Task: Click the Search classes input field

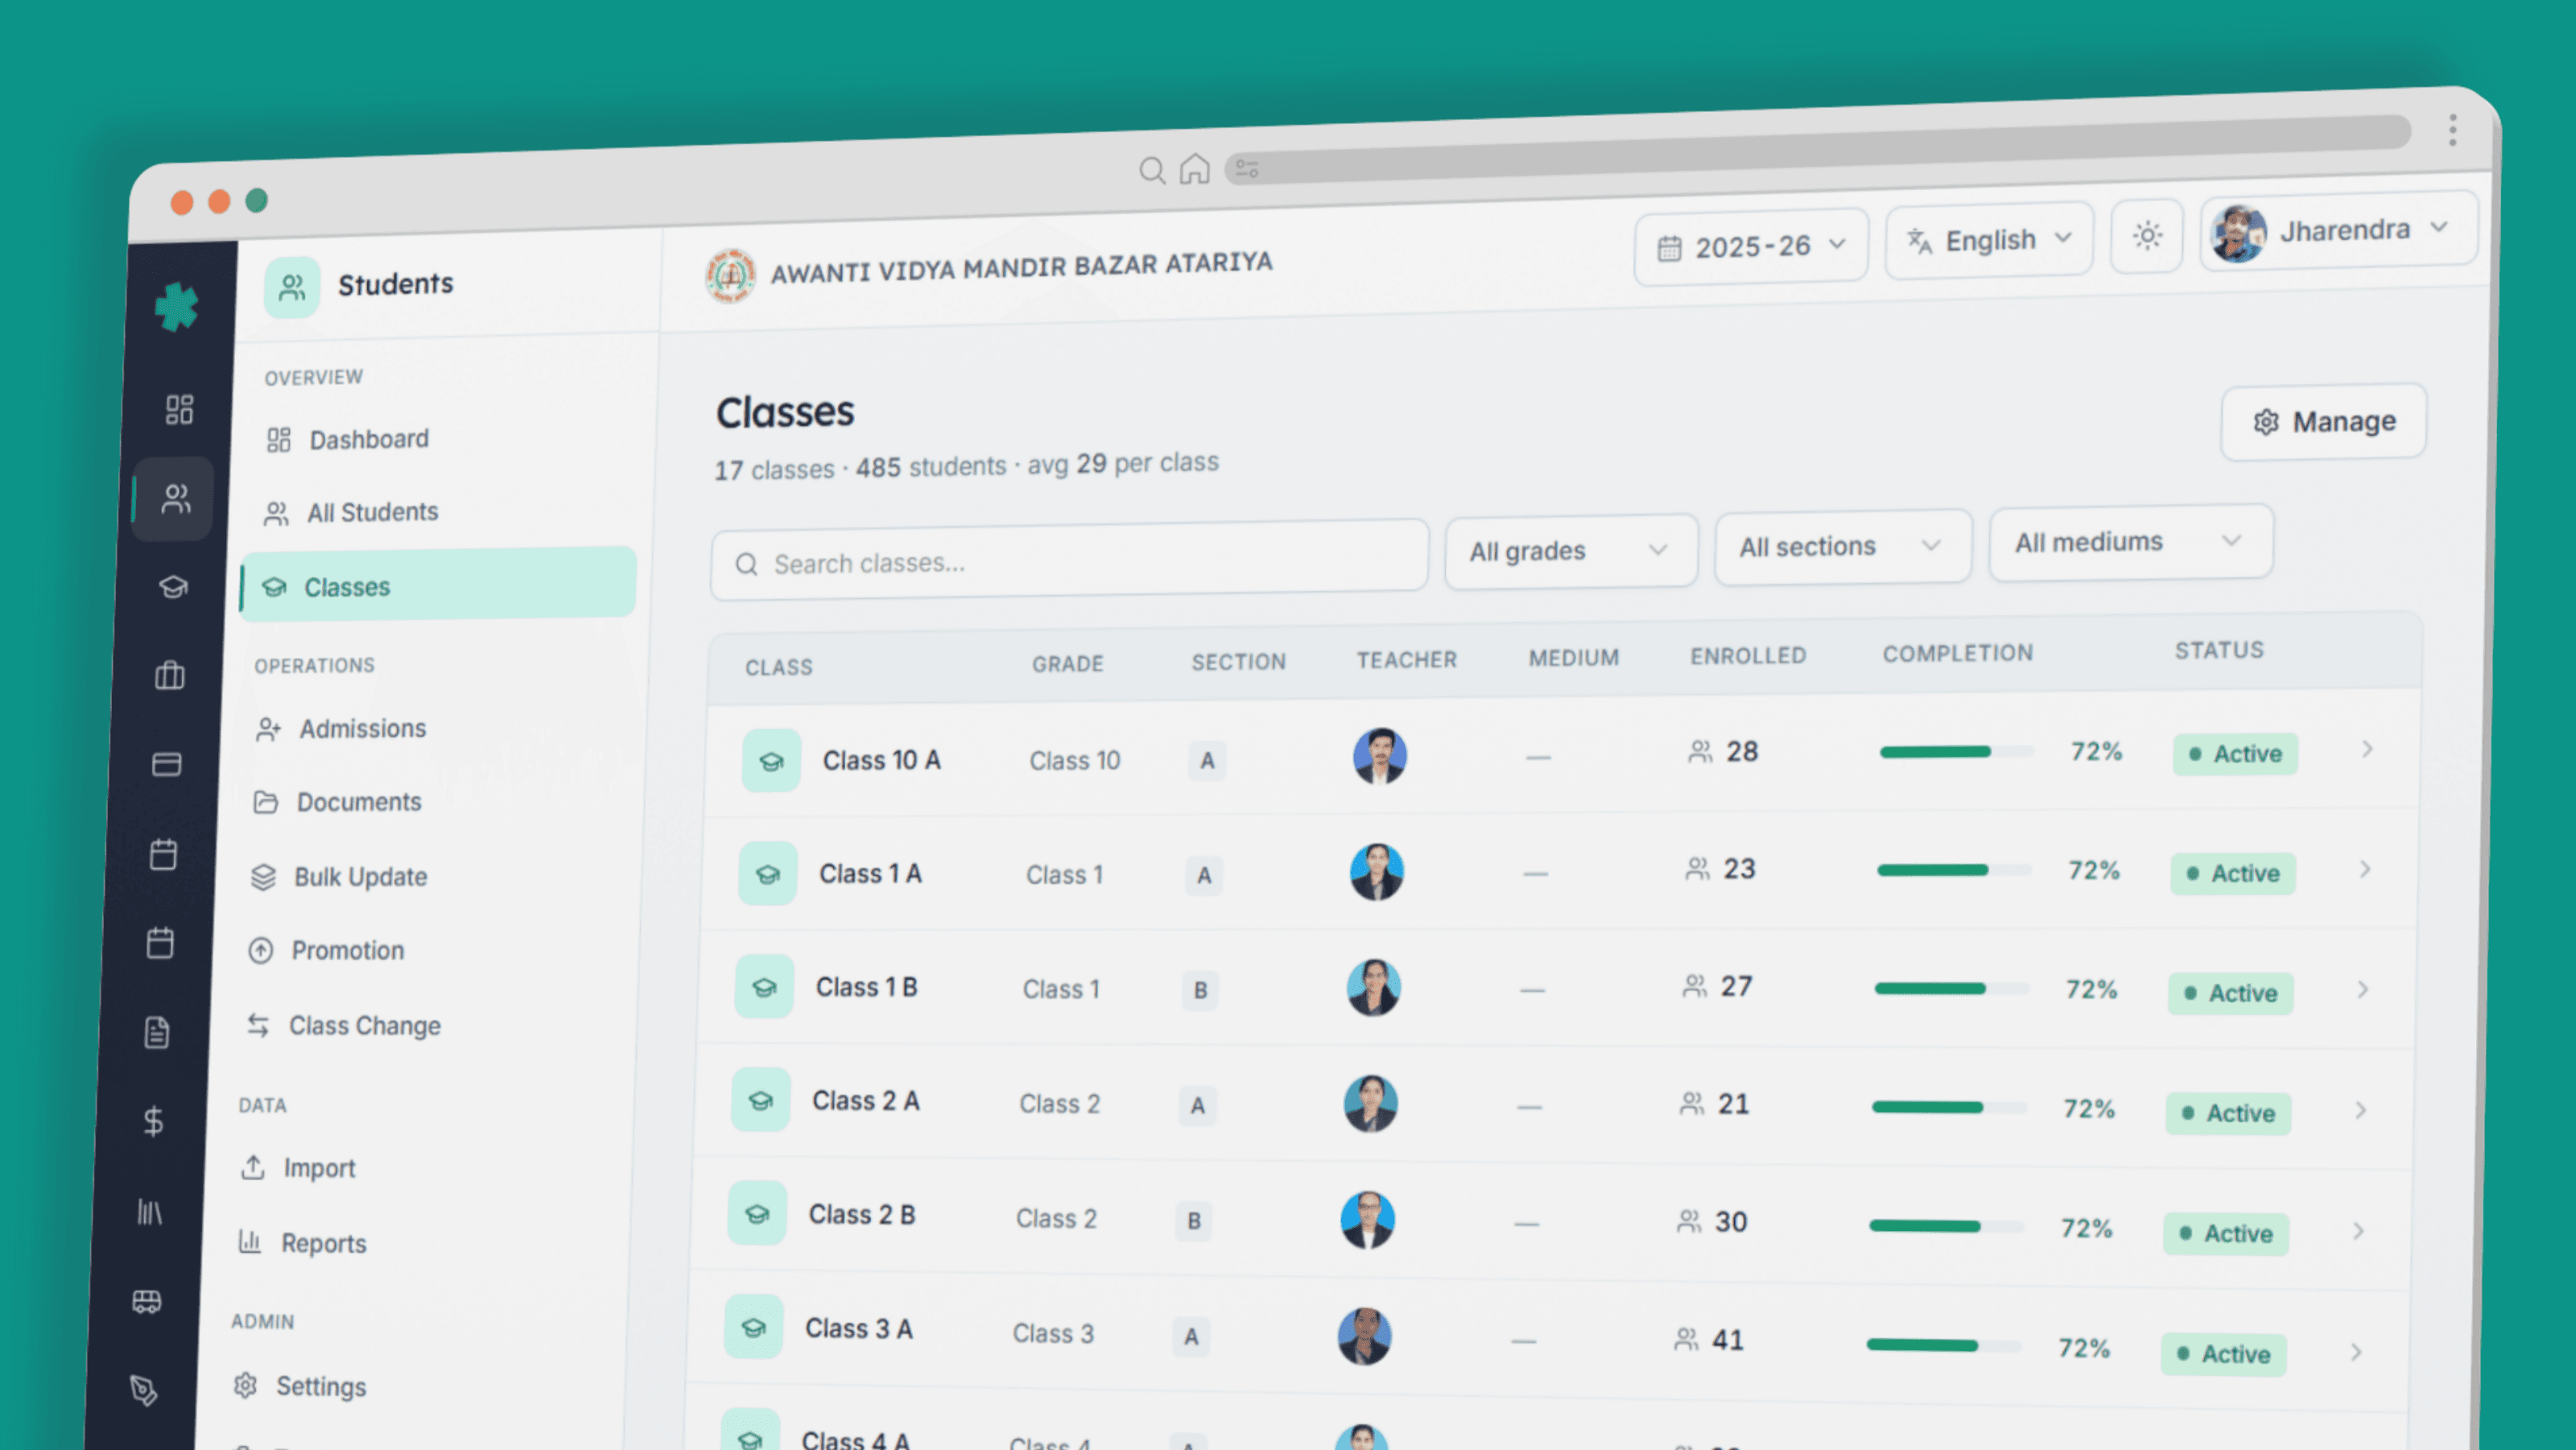Action: tap(1069, 562)
